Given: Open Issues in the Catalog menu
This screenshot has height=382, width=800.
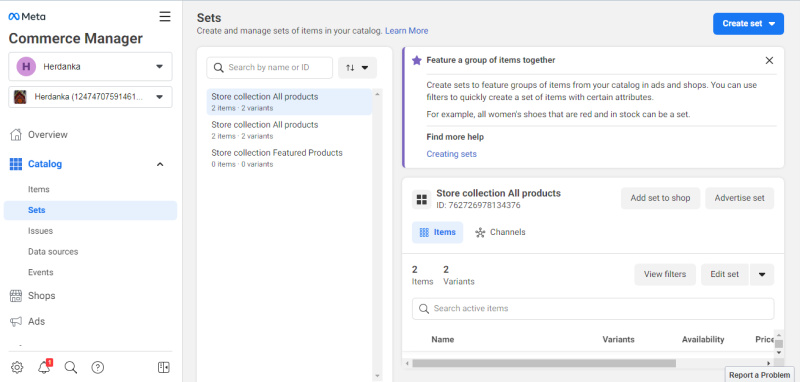Looking at the screenshot, I should tap(40, 231).
